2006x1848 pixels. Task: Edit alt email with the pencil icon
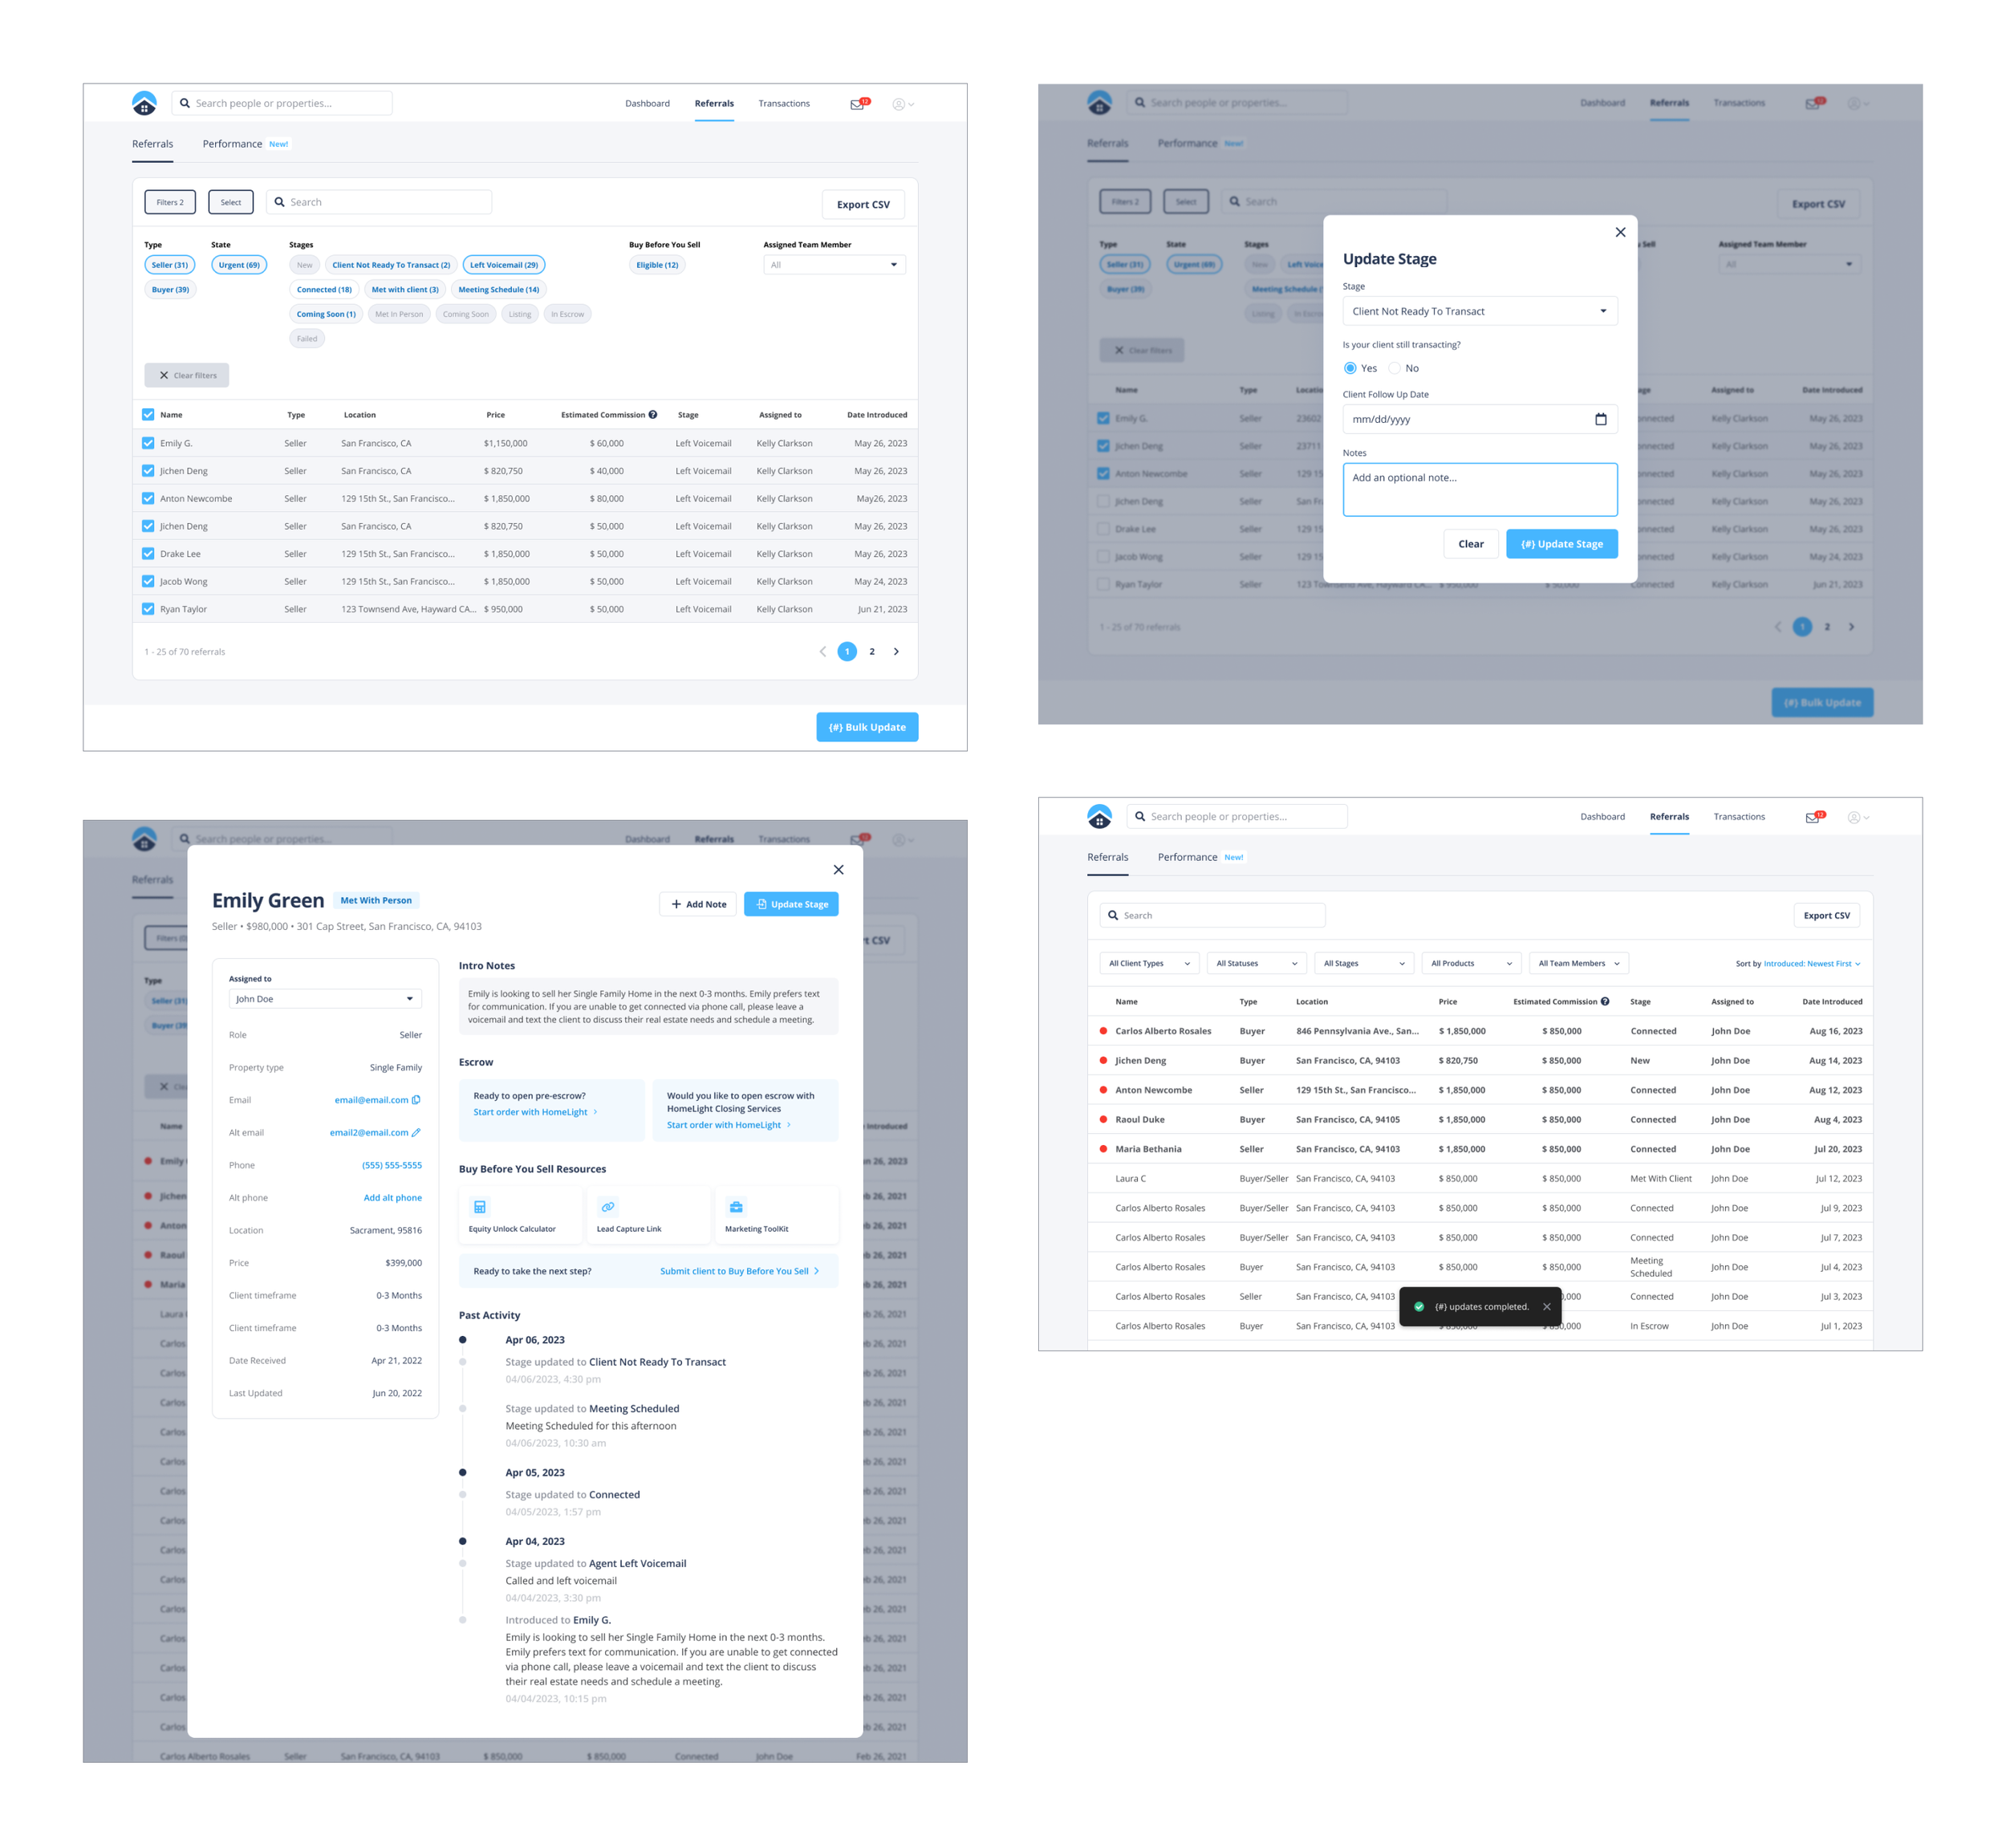(416, 1133)
